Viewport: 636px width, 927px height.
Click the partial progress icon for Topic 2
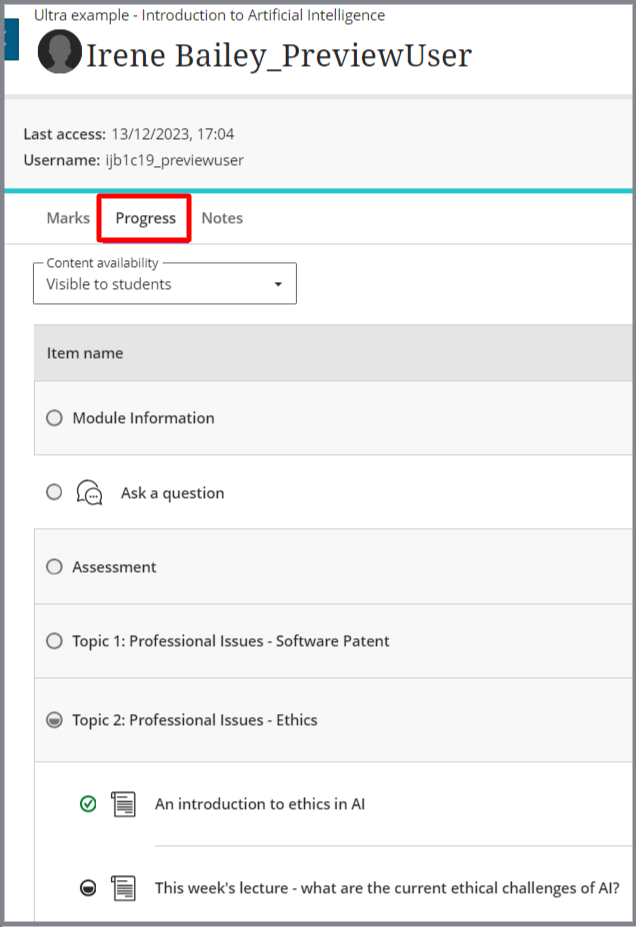click(54, 720)
